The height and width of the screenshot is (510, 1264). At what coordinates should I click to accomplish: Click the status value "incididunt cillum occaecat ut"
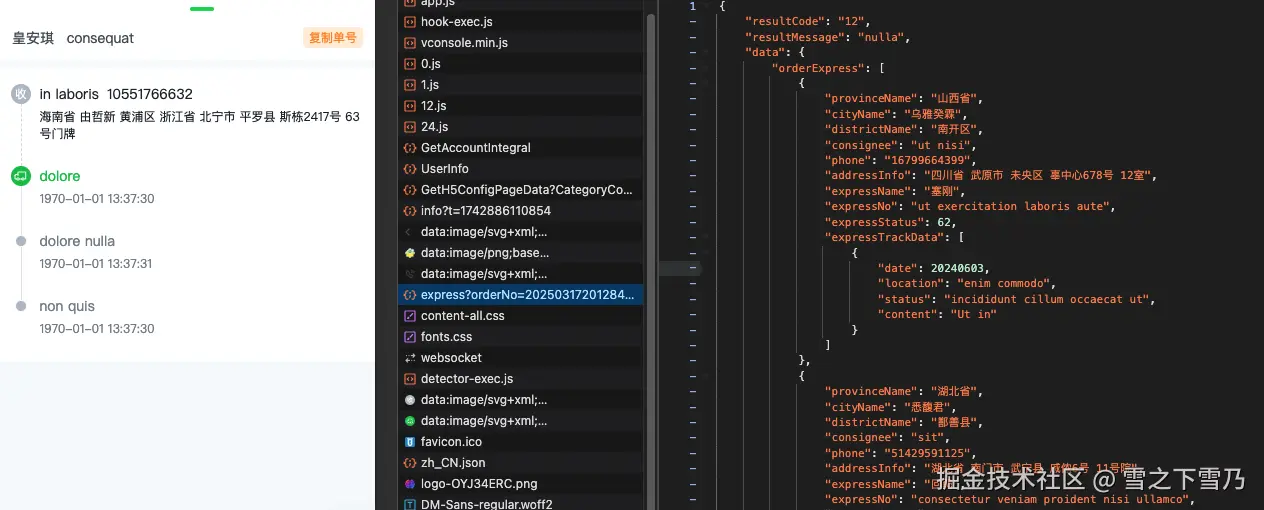1047,299
